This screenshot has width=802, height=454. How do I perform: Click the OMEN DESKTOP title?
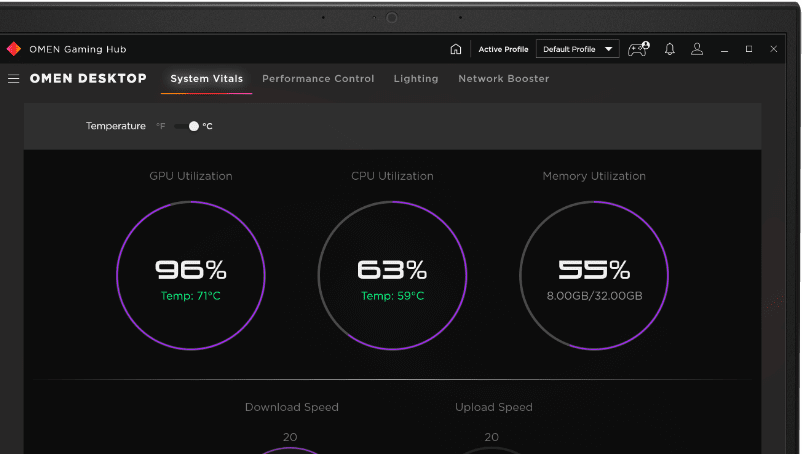(x=88, y=79)
